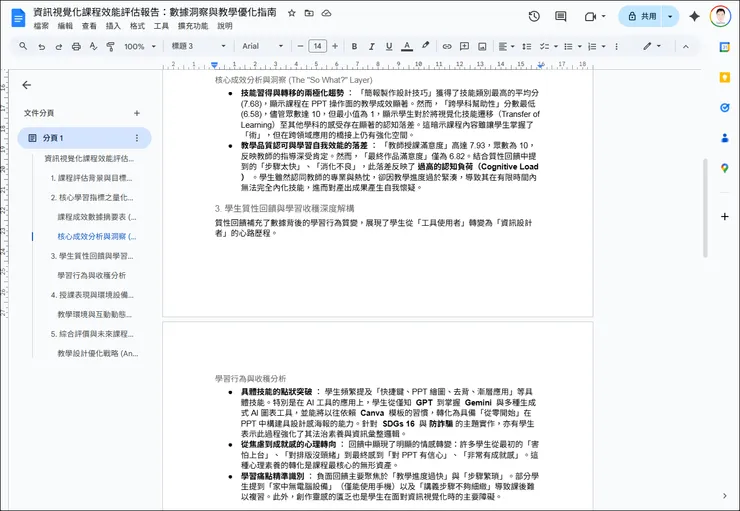Open editing mode pencil dropdown

(x=652, y=46)
